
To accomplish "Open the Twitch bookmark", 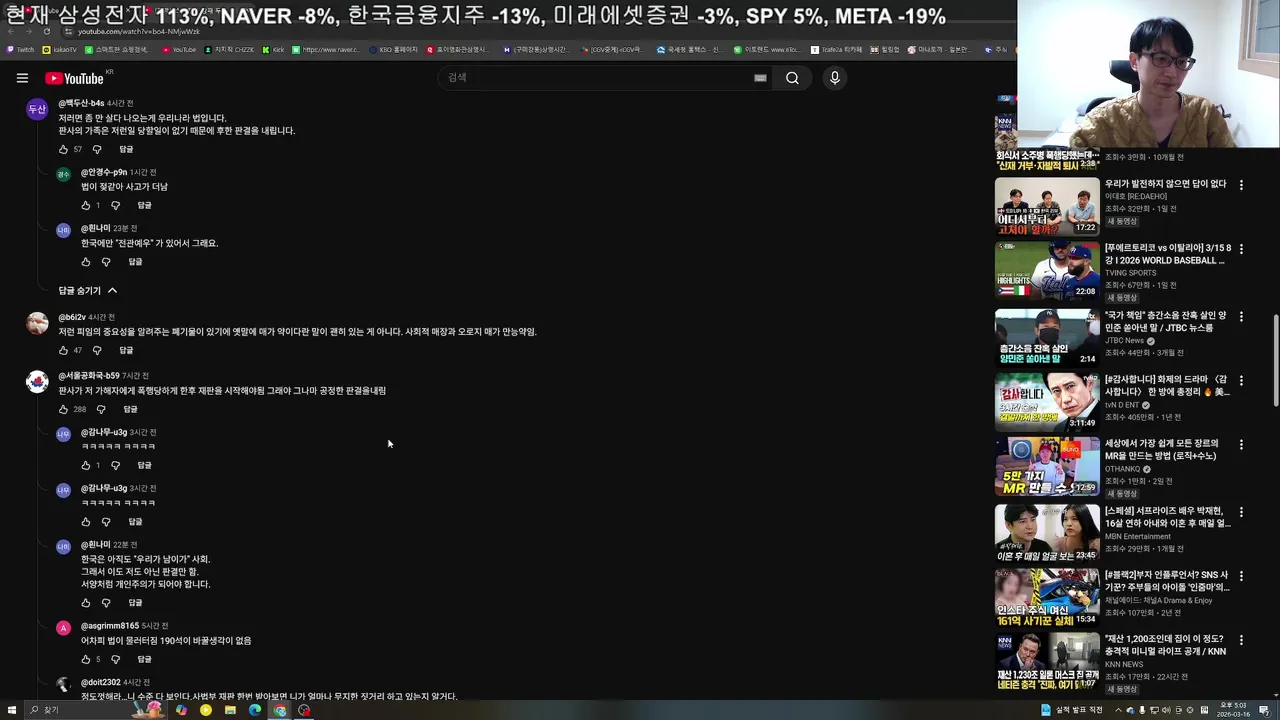I will coord(20,49).
